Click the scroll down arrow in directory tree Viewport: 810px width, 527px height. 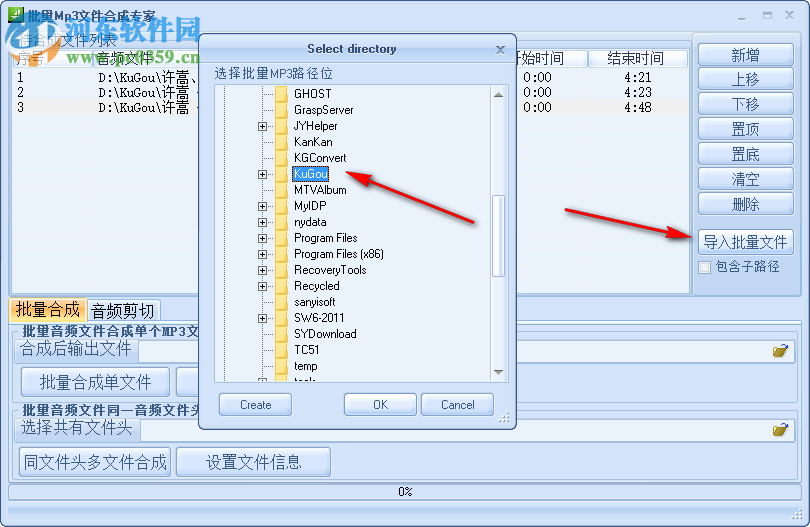pyautogui.click(x=498, y=372)
